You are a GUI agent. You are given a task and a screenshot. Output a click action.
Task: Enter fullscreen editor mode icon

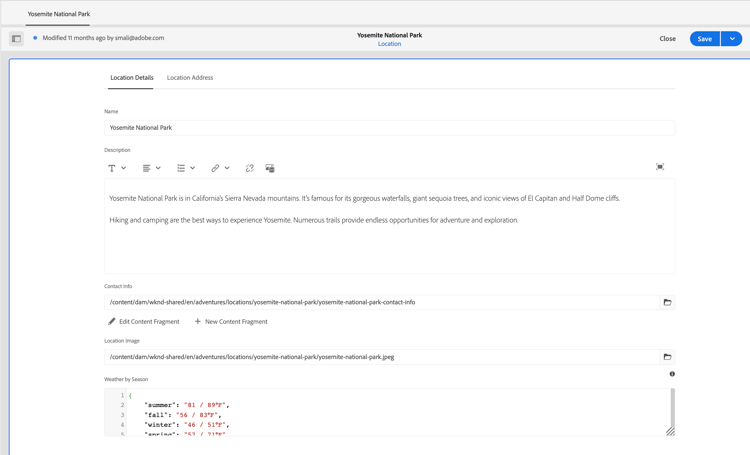[660, 166]
